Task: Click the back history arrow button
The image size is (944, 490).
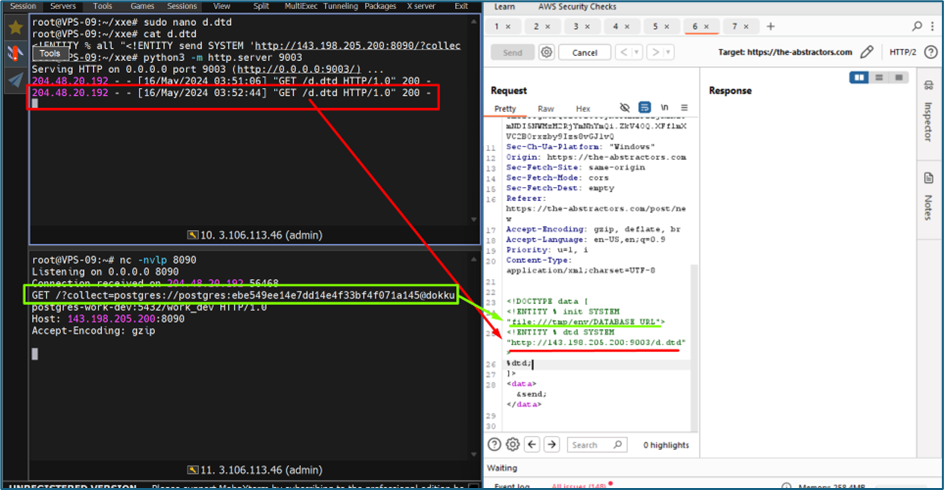Action: 624,52
